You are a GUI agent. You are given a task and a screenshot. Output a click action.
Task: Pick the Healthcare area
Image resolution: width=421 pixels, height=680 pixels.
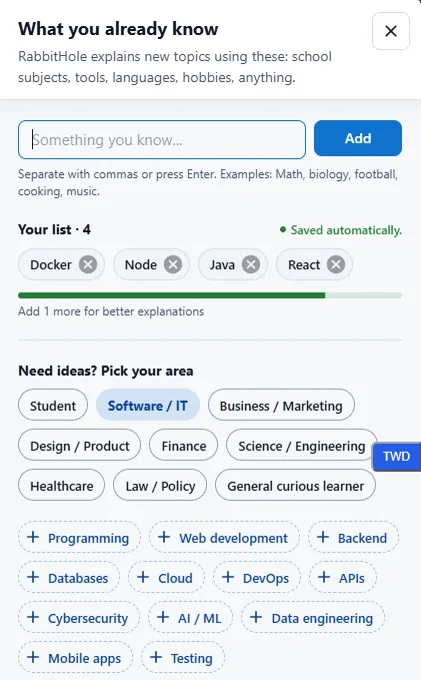(x=61, y=486)
